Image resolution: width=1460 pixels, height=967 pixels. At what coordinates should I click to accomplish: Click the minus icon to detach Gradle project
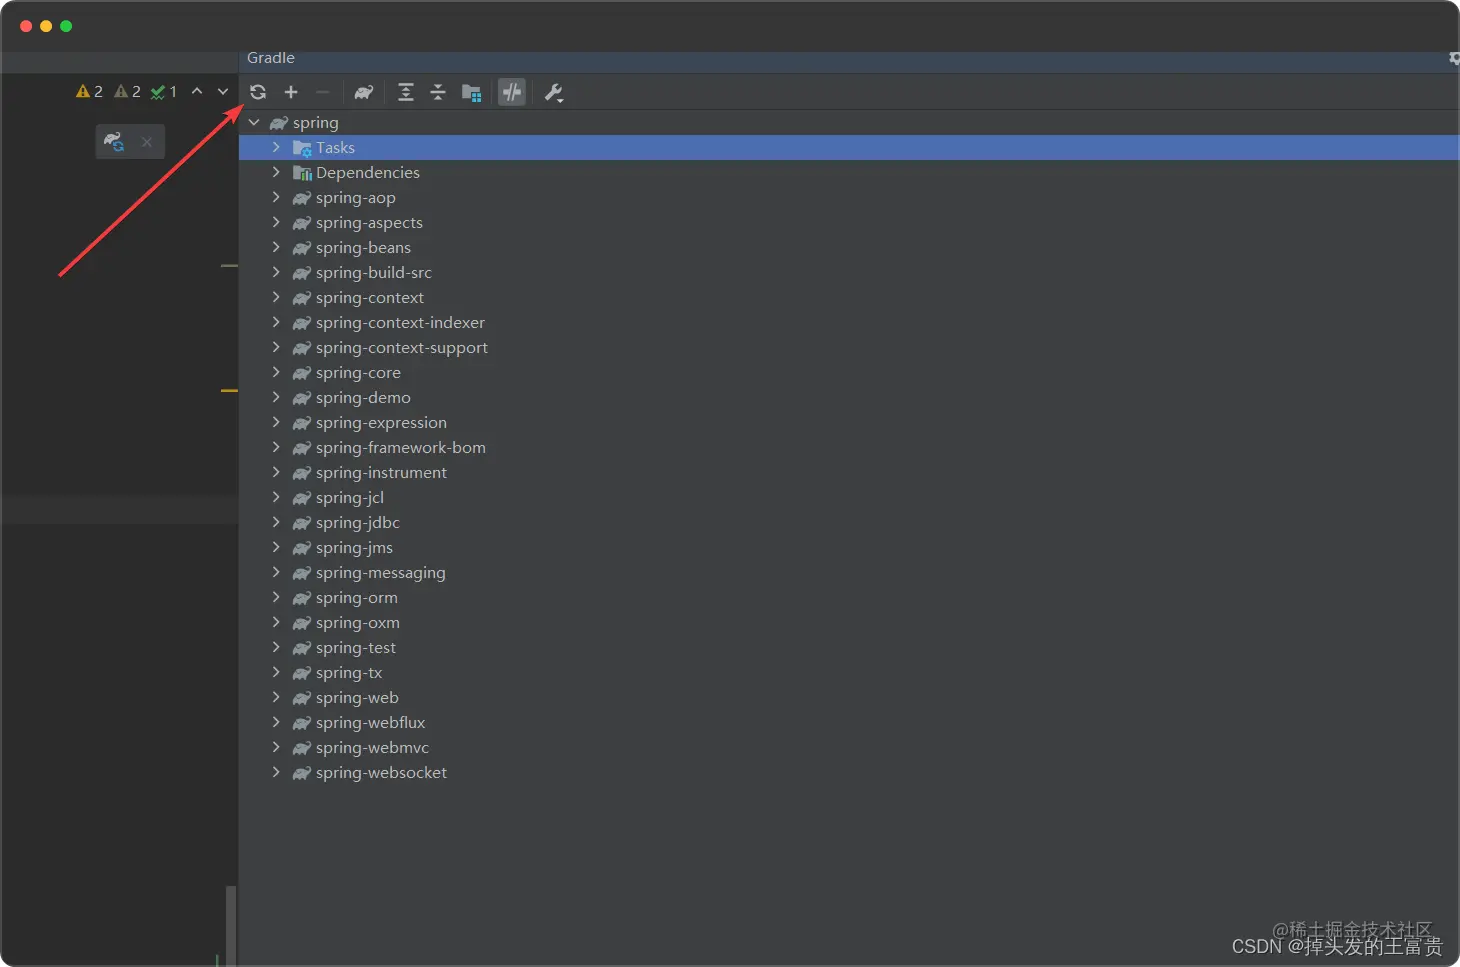tap(322, 92)
